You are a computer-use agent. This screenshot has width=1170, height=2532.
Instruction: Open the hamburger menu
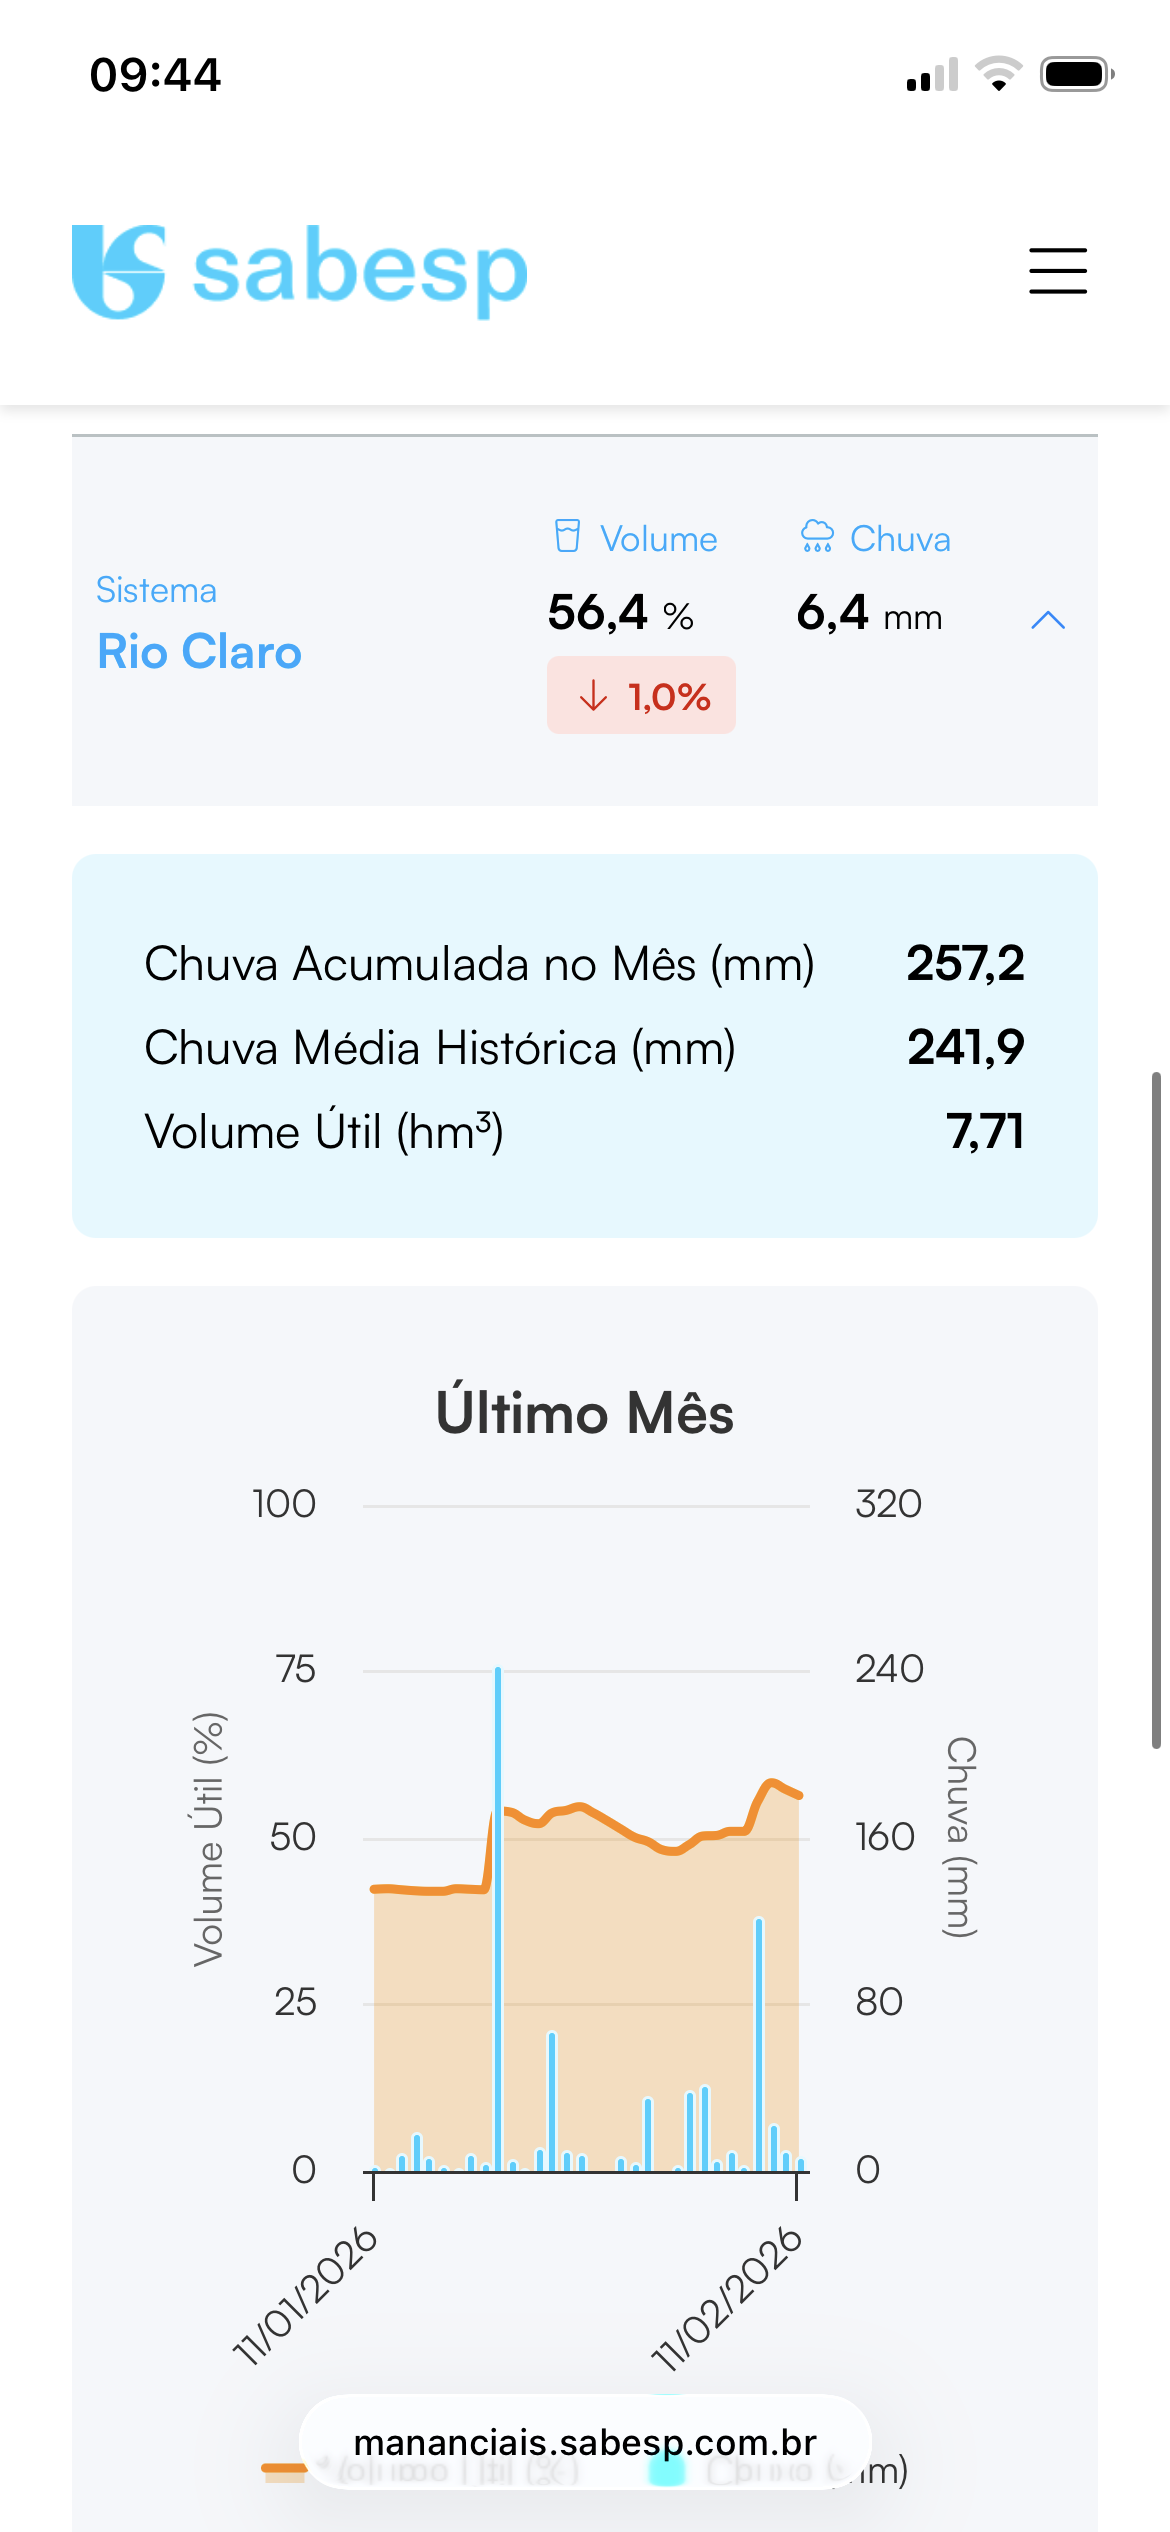click(x=1058, y=271)
